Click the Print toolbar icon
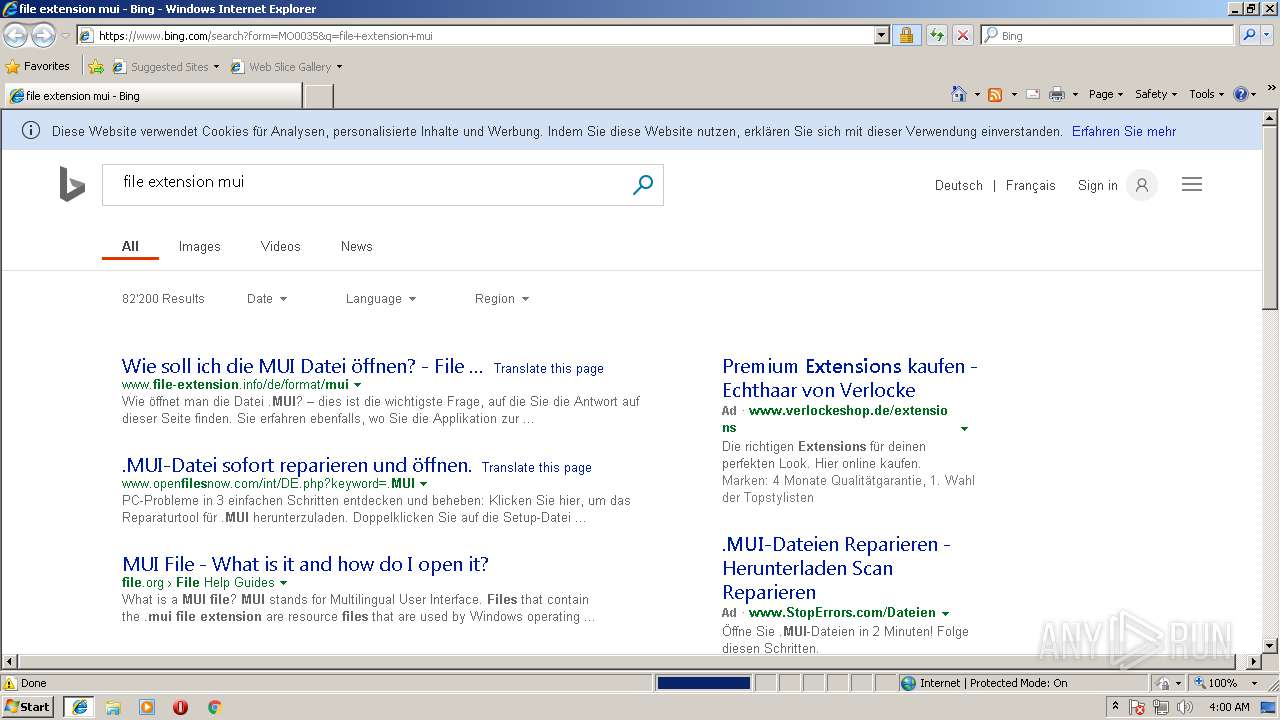 (1057, 94)
